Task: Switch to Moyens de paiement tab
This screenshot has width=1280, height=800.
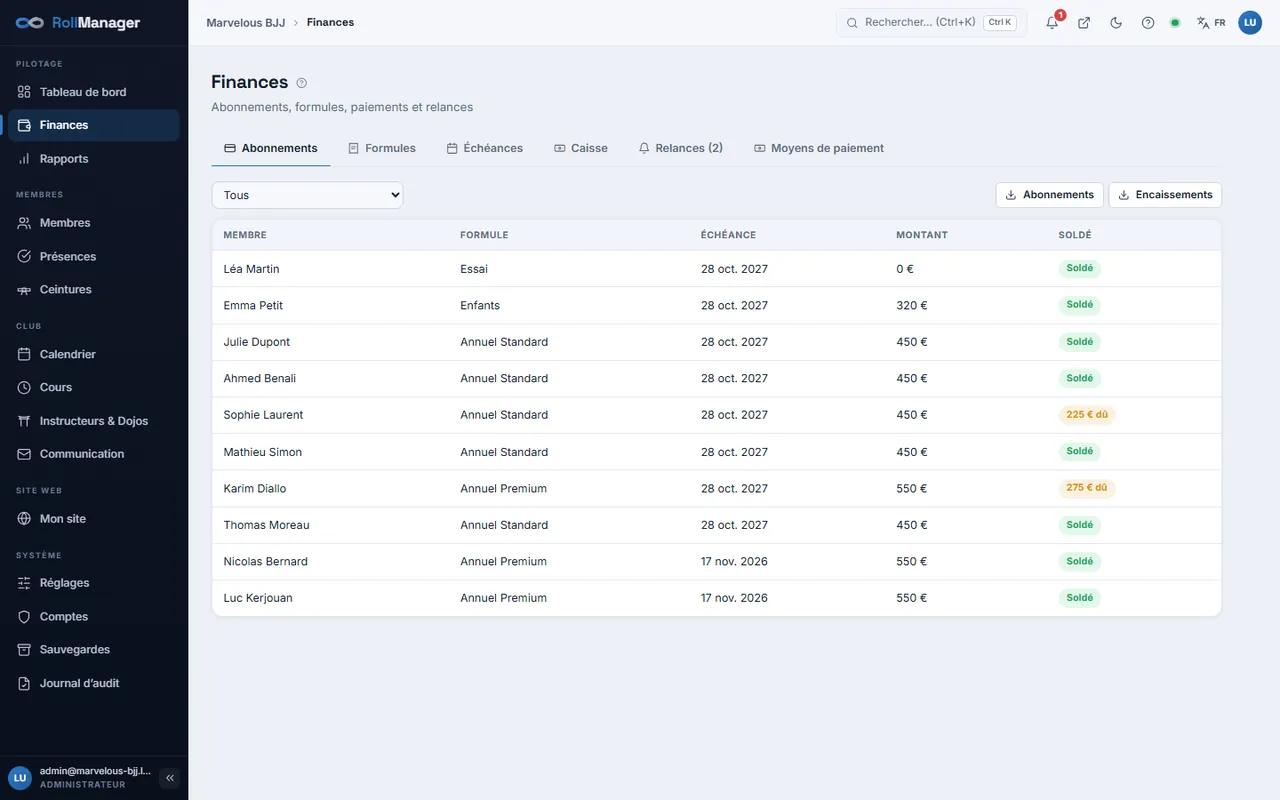Action: (x=818, y=148)
